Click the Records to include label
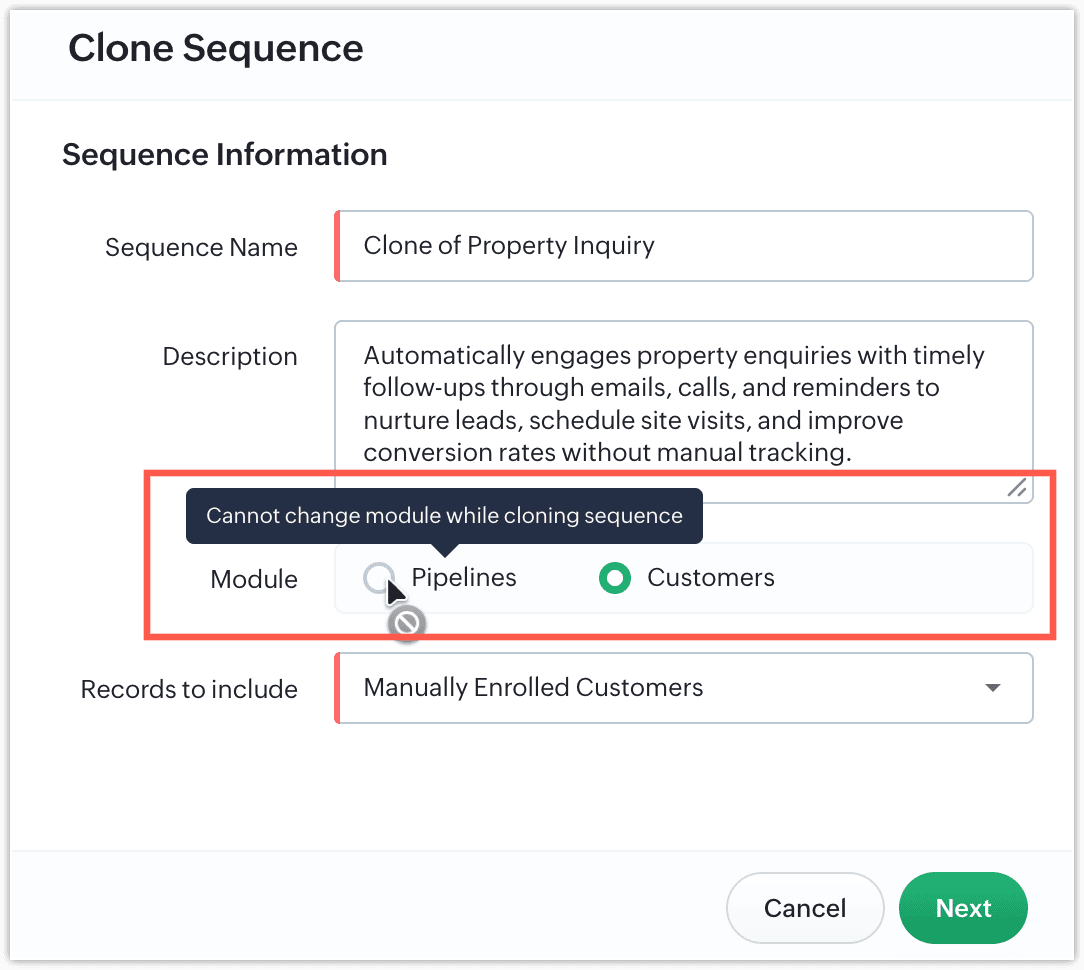Image resolution: width=1084 pixels, height=970 pixels. (189, 689)
